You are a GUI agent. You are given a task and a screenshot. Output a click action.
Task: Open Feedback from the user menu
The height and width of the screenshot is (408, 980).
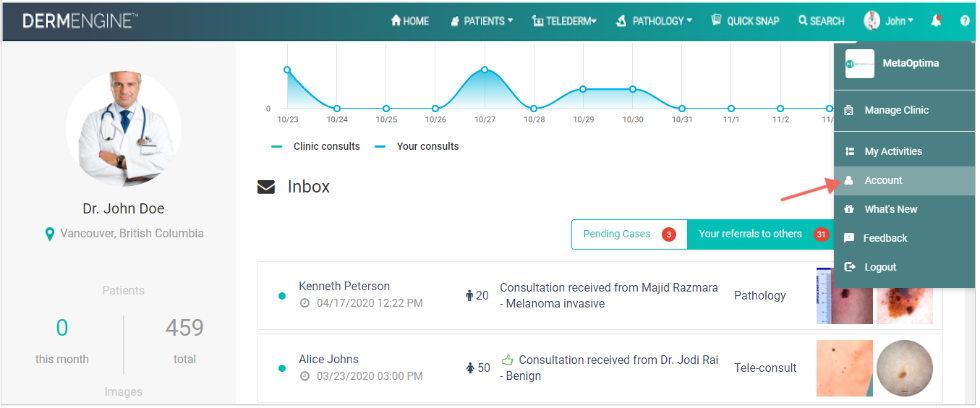tap(904, 238)
